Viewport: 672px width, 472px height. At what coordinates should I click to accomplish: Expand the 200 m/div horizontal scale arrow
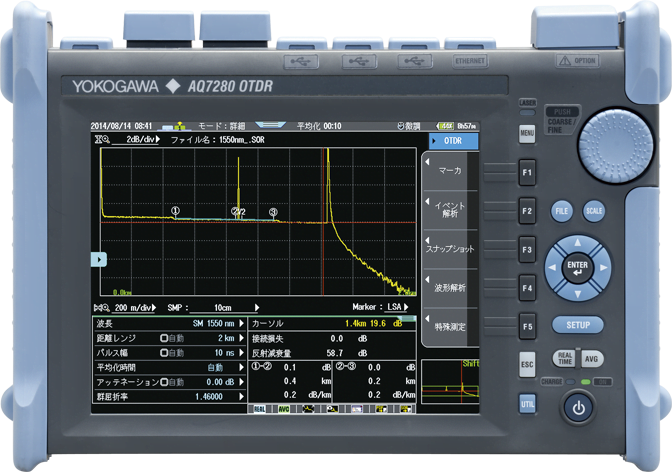tap(154, 308)
